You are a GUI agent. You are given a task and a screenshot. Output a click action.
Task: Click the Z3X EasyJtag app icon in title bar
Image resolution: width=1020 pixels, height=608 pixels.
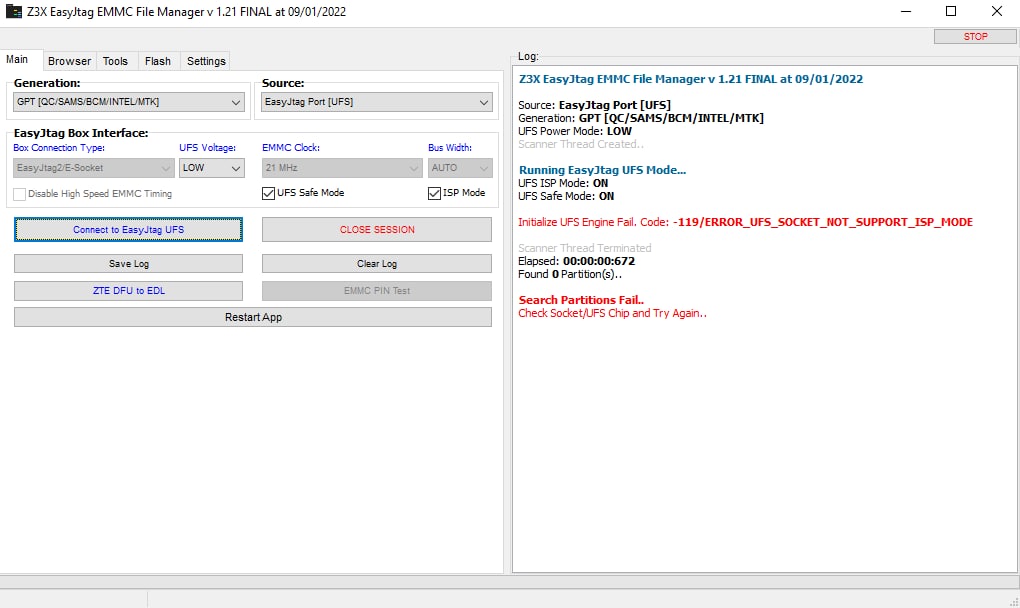pyautogui.click(x=14, y=11)
